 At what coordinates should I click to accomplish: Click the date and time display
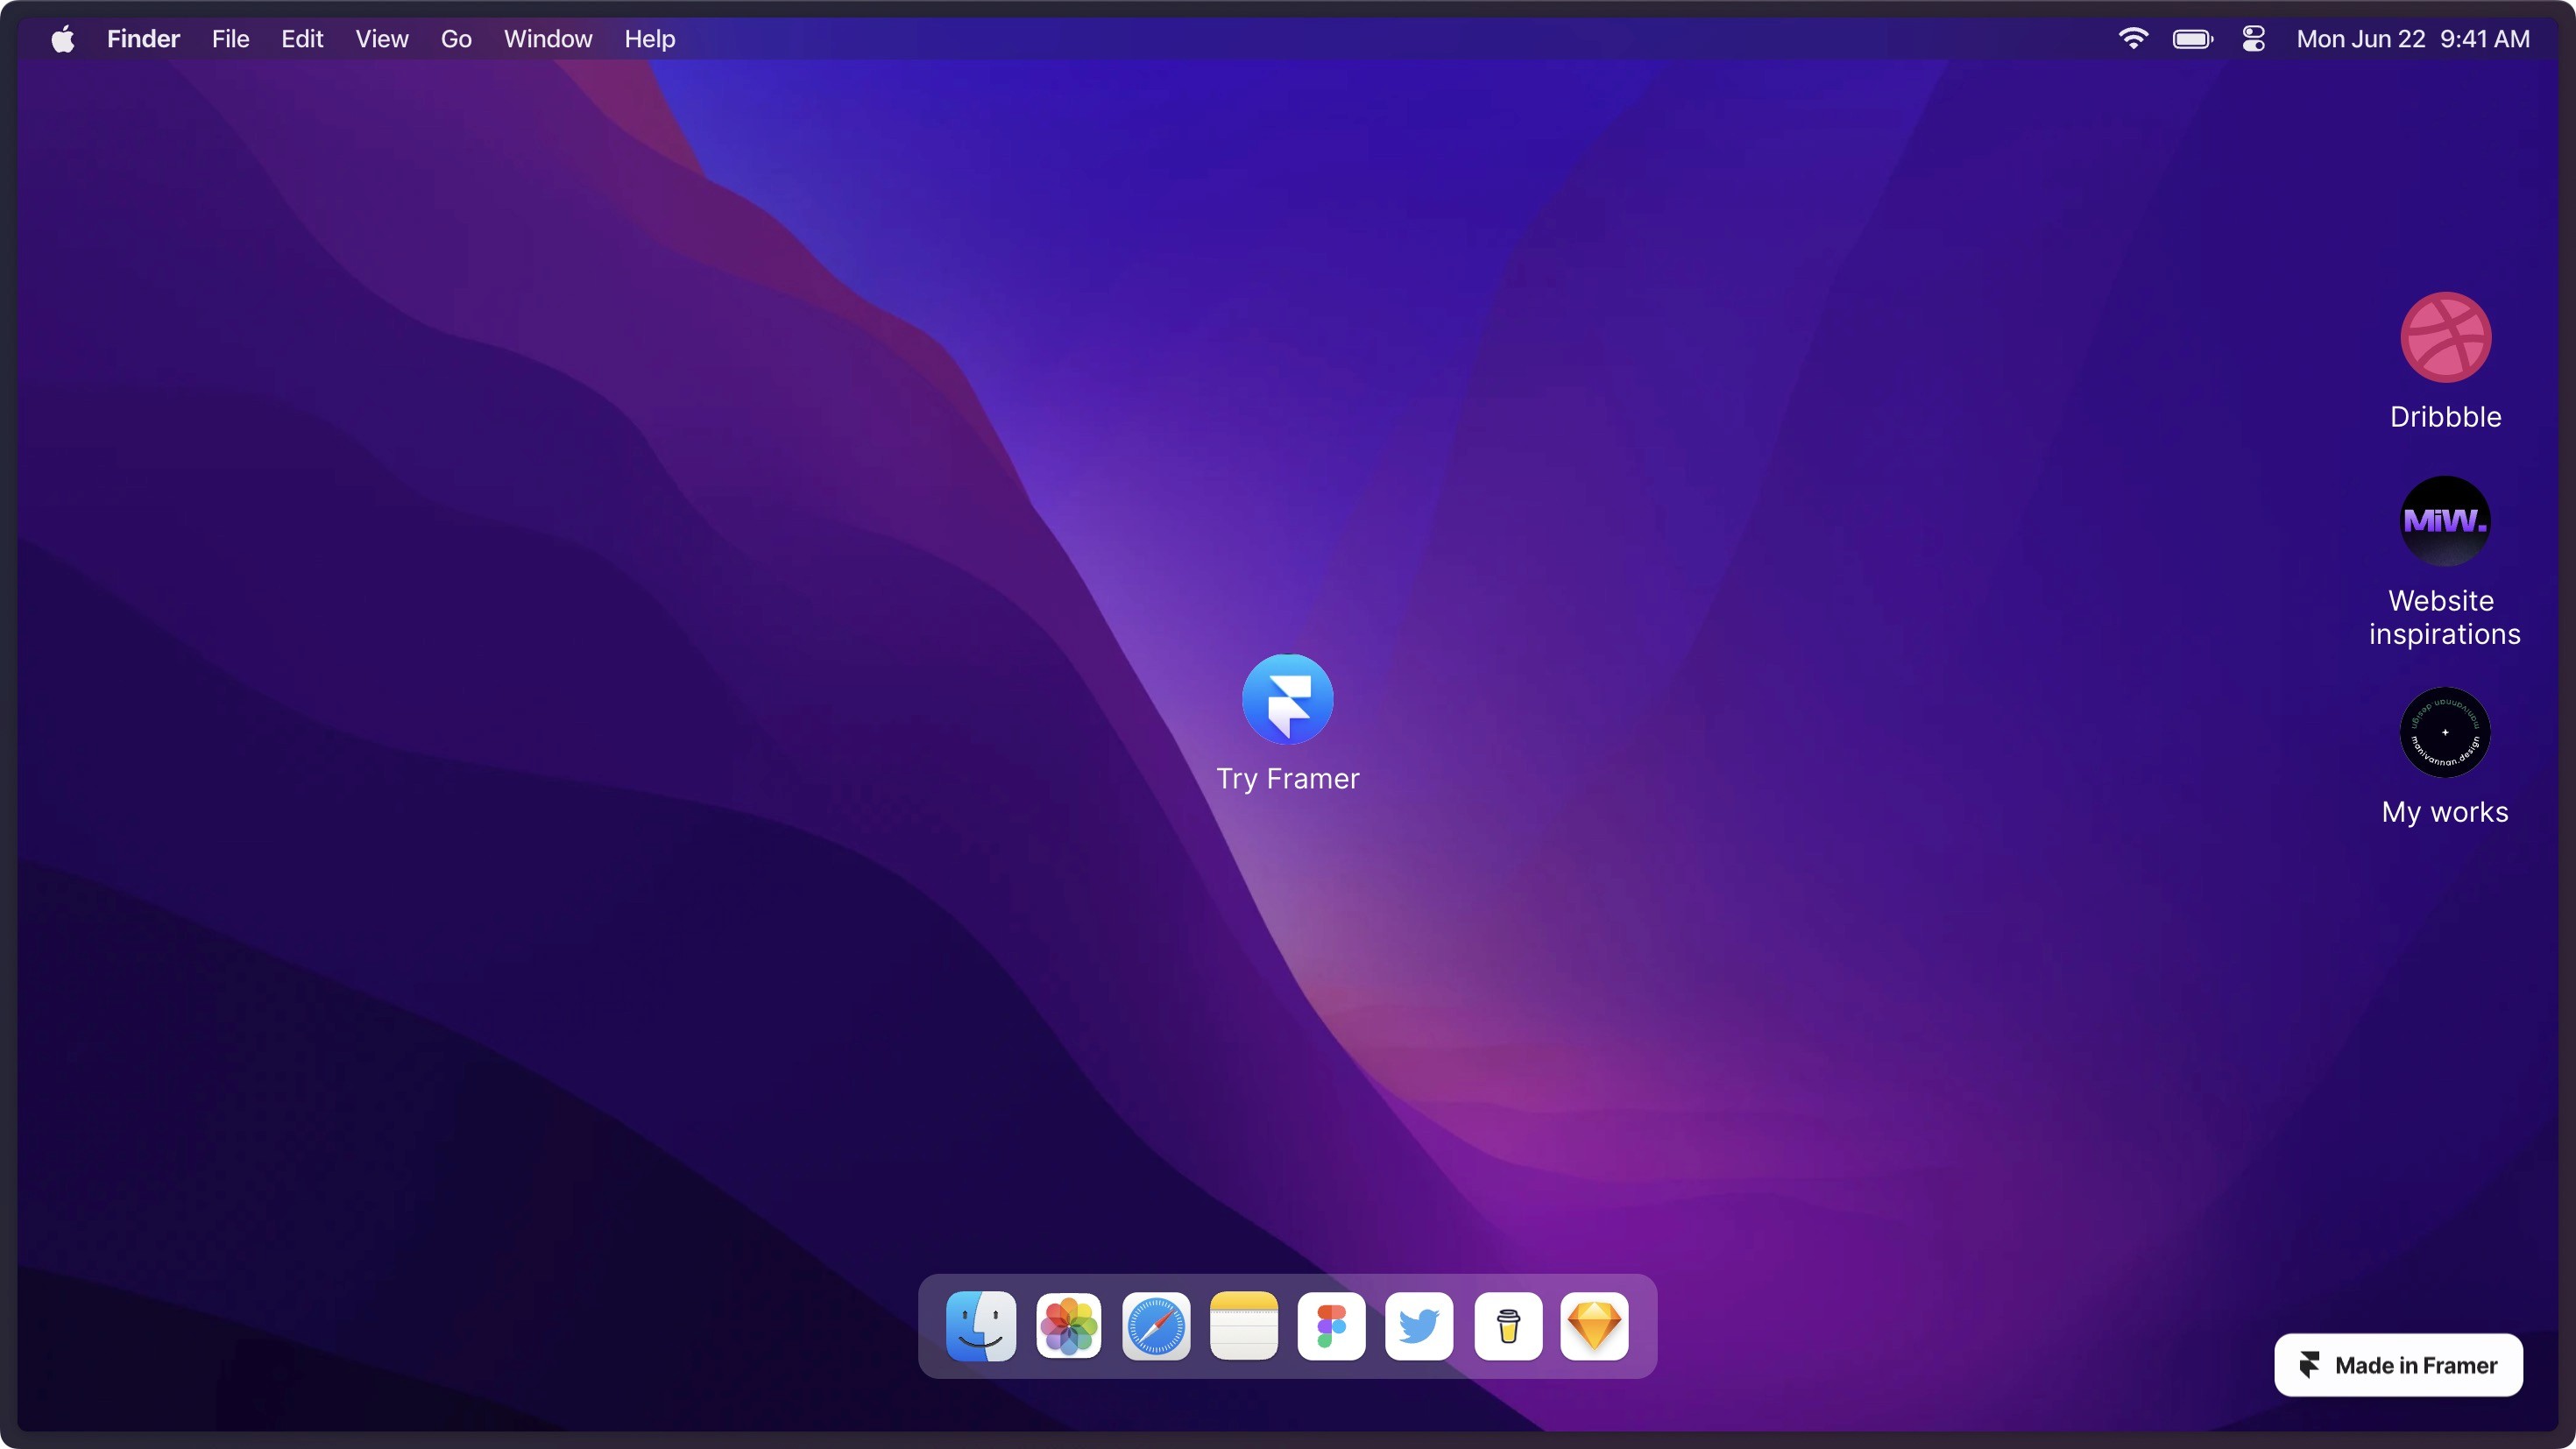click(2413, 39)
